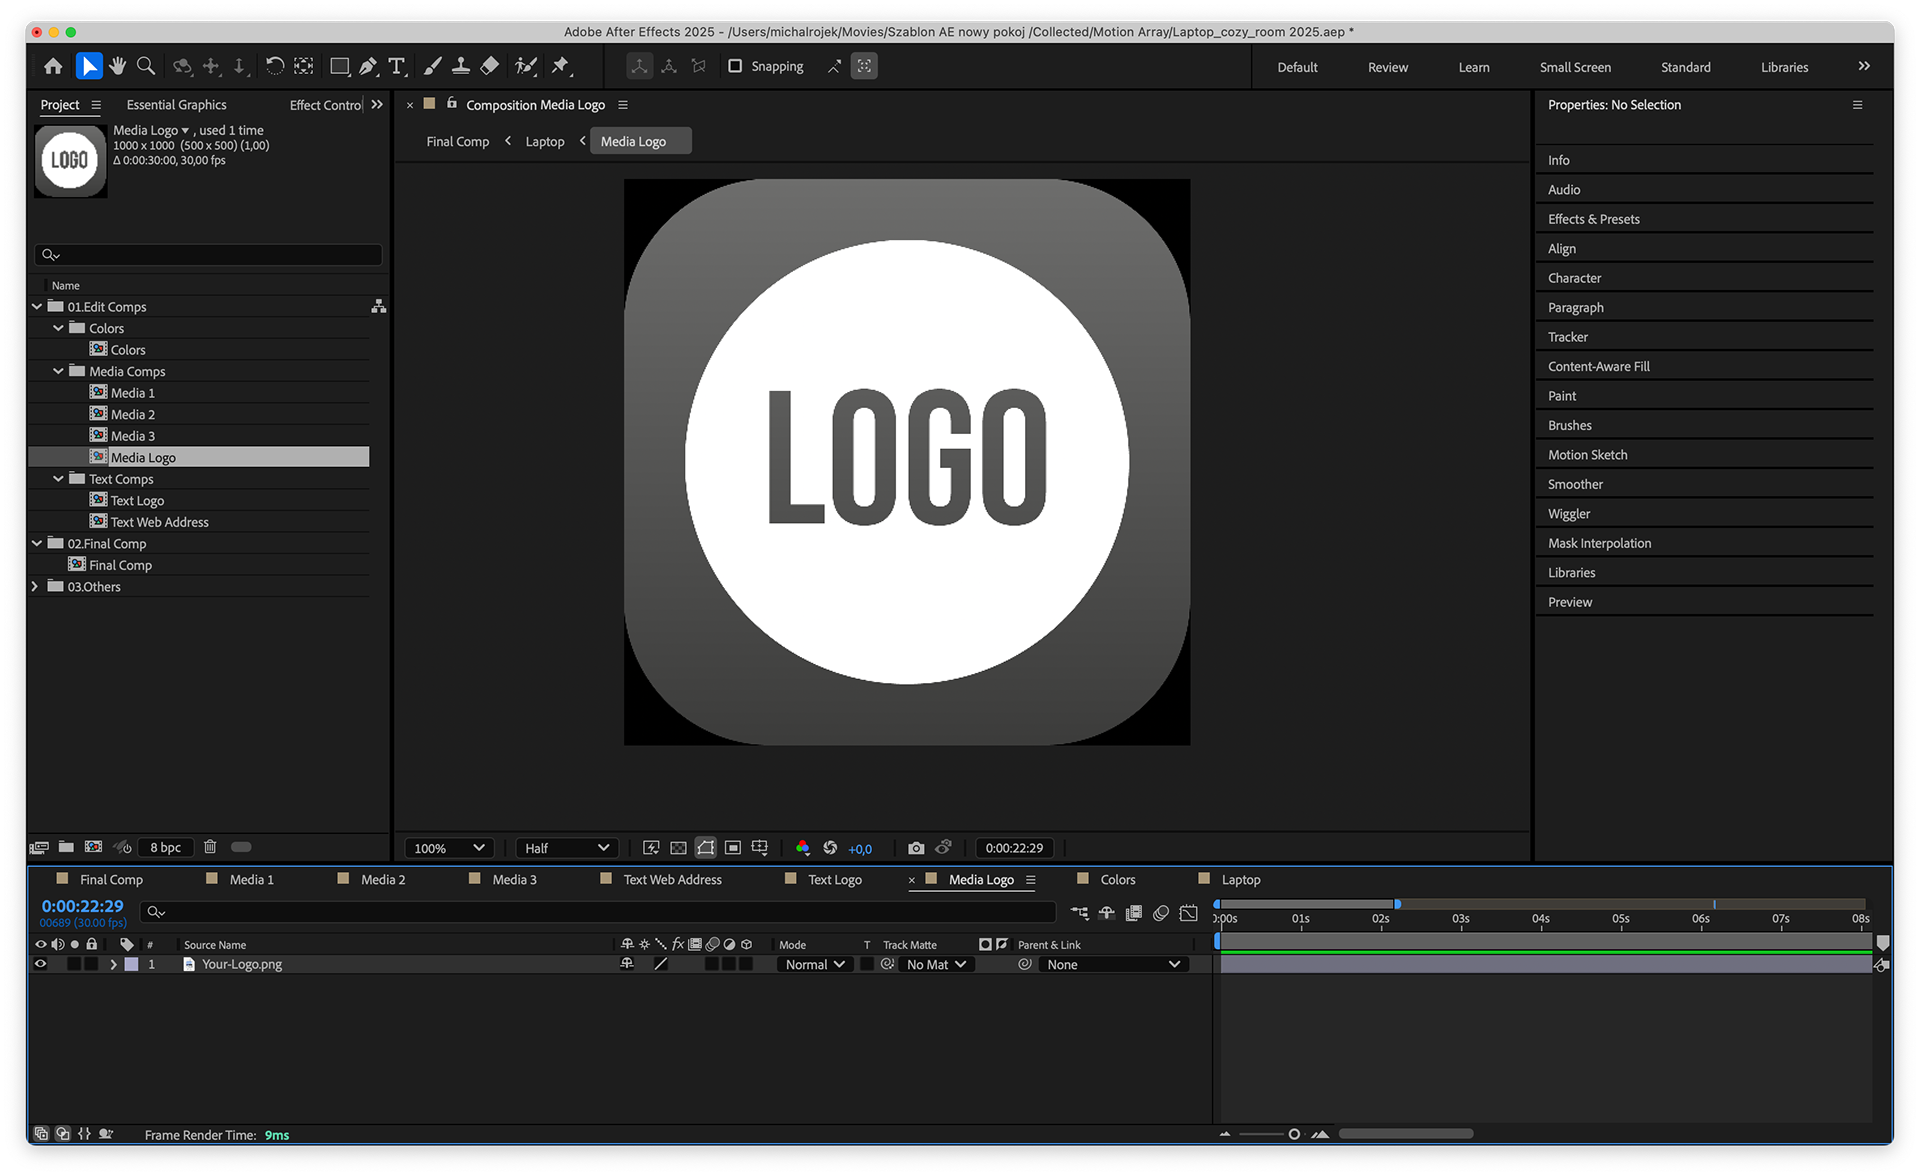Take snapshot with camera icon
Image resolution: width=1920 pixels, height=1176 pixels.
pyautogui.click(x=915, y=848)
